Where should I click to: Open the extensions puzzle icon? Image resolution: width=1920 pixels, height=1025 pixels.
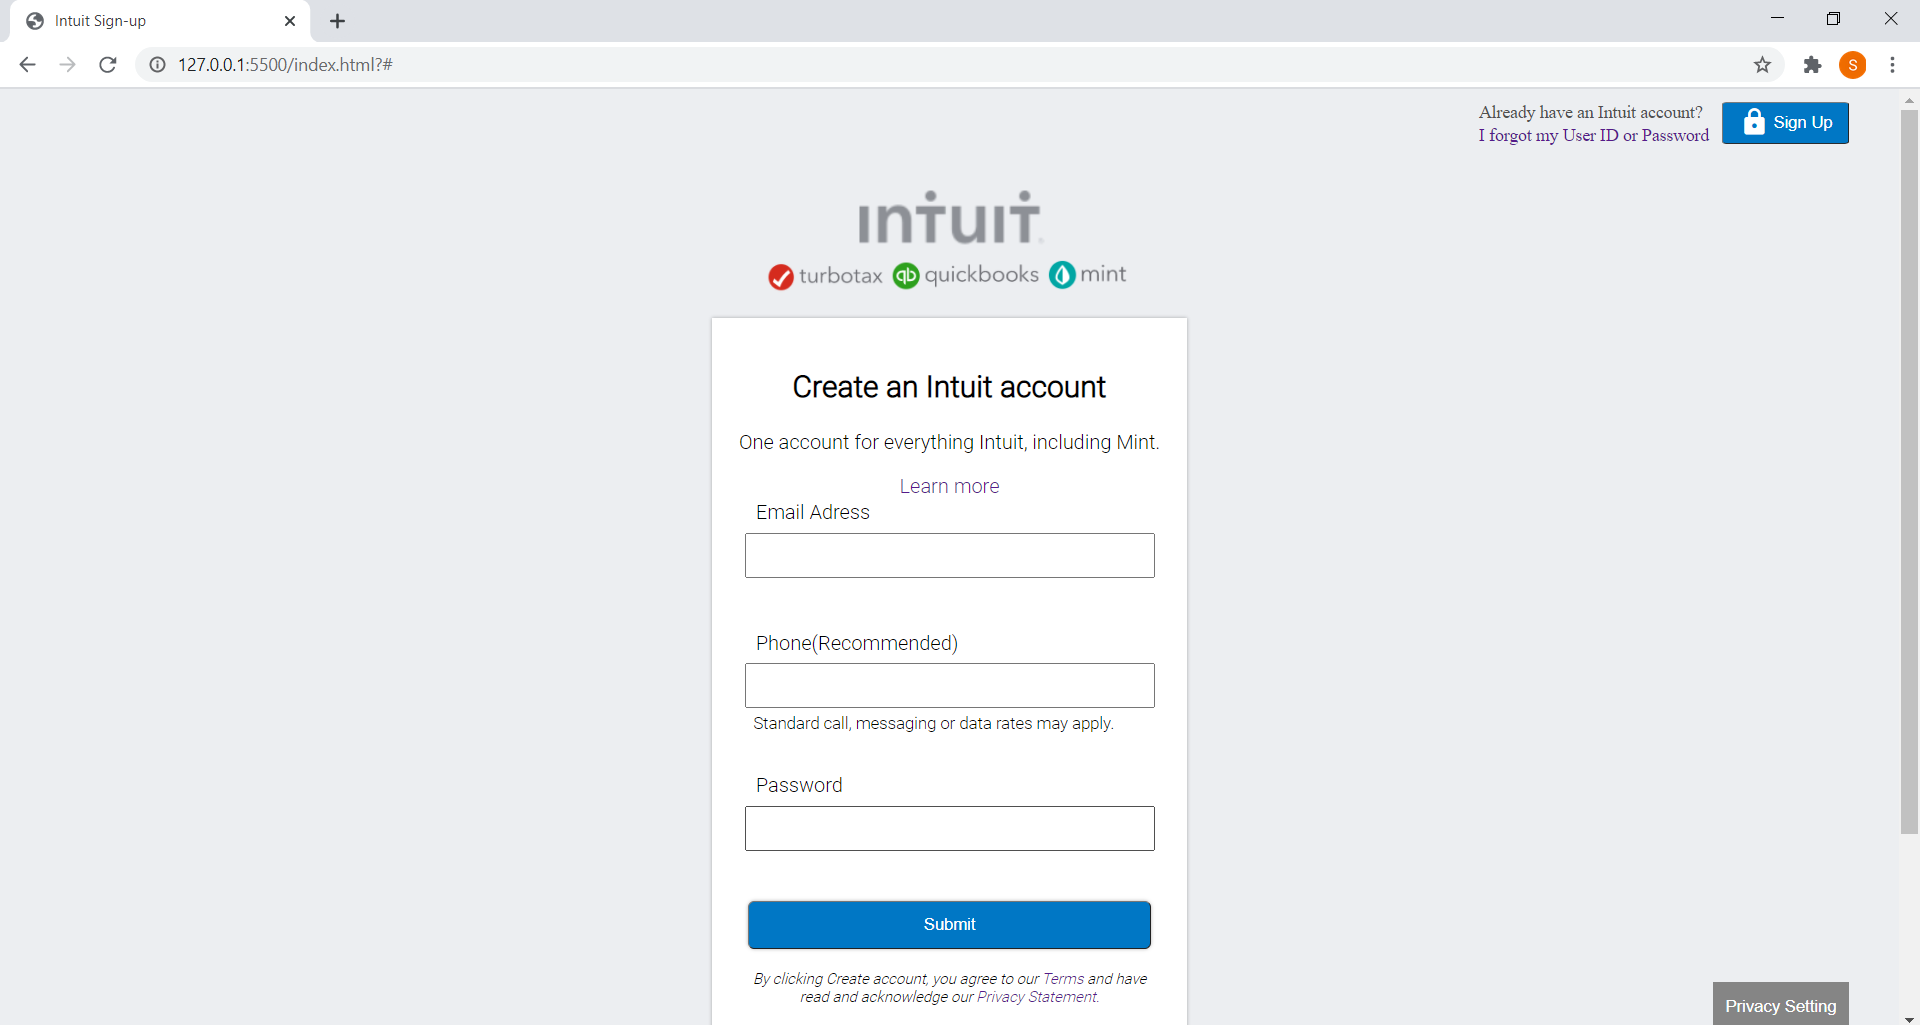(x=1812, y=65)
